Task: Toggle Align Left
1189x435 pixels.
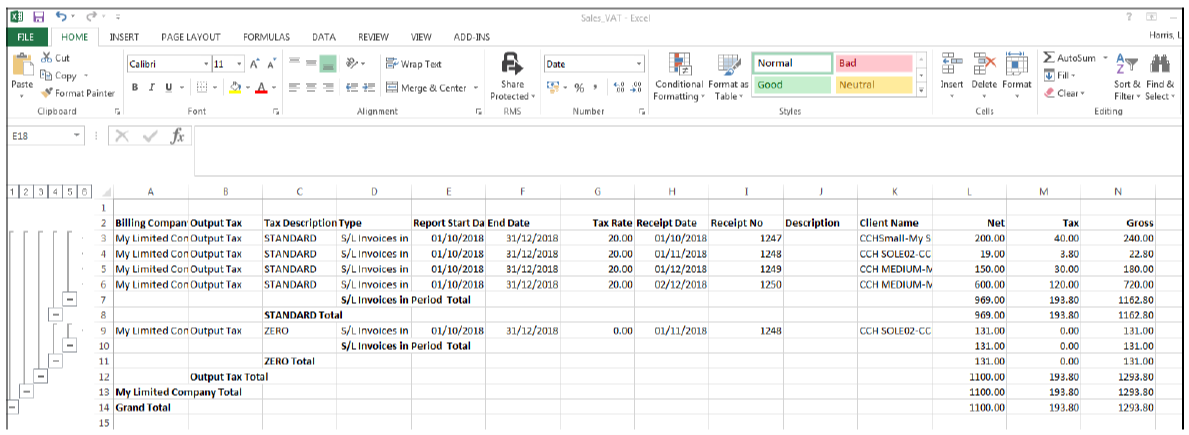Action: point(294,88)
